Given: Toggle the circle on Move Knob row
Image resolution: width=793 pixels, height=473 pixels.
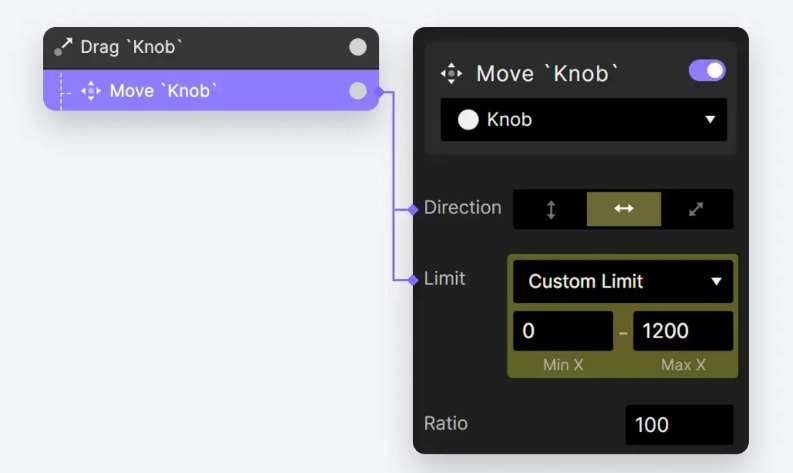Looking at the screenshot, I should point(358,91).
